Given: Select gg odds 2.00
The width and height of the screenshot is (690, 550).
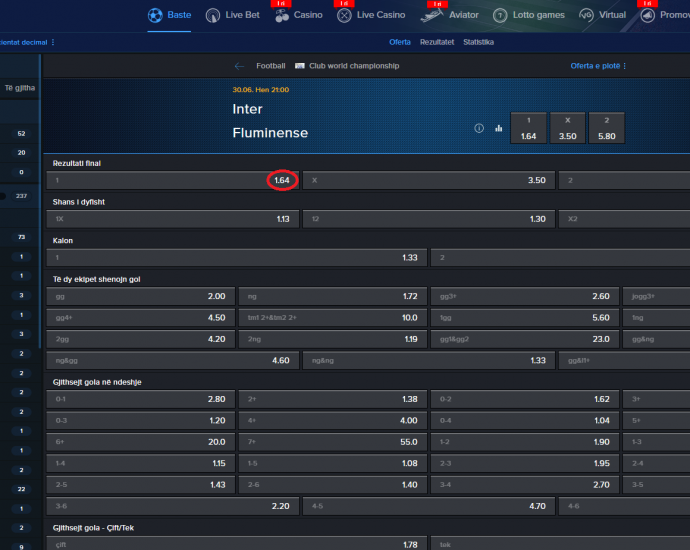Looking at the screenshot, I should pyautogui.click(x=140, y=297).
